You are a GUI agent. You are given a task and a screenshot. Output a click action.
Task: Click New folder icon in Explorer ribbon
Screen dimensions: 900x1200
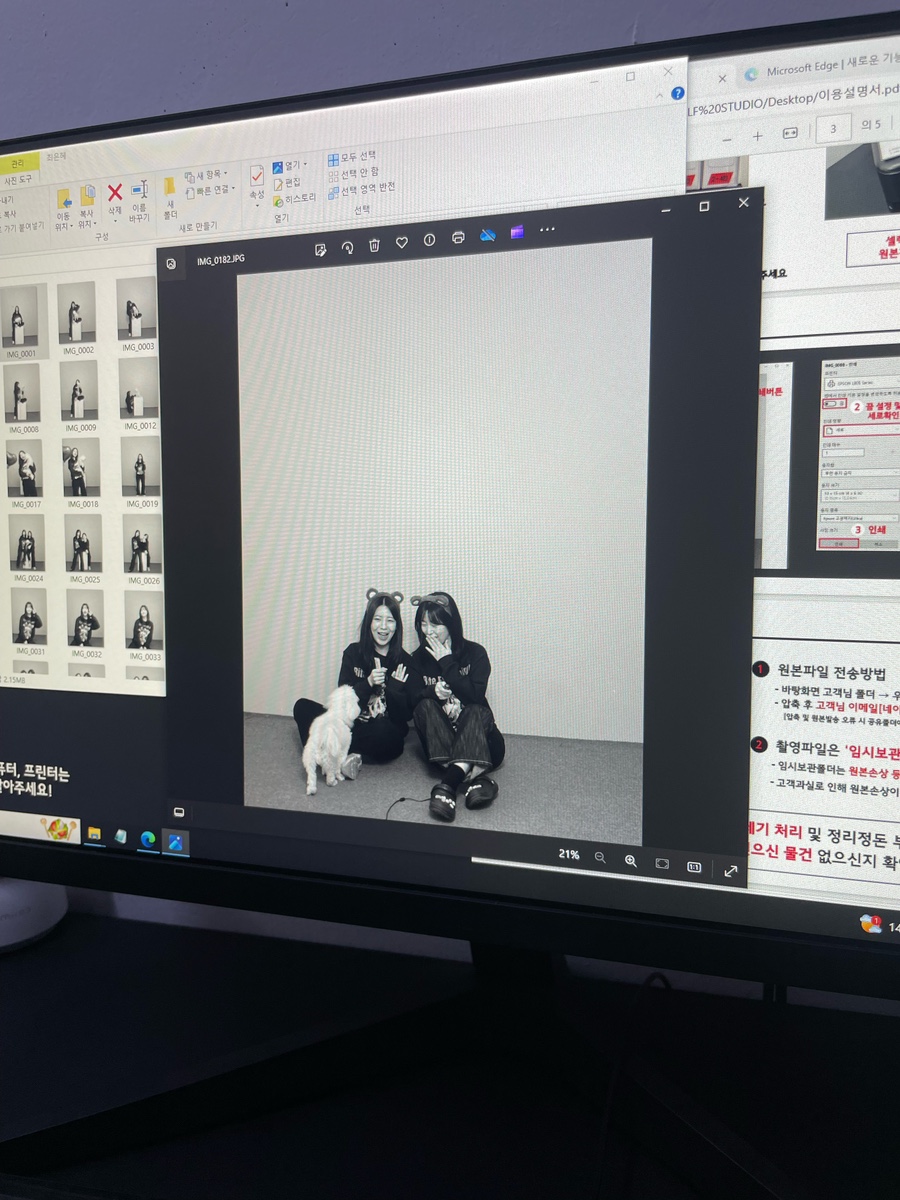point(170,186)
